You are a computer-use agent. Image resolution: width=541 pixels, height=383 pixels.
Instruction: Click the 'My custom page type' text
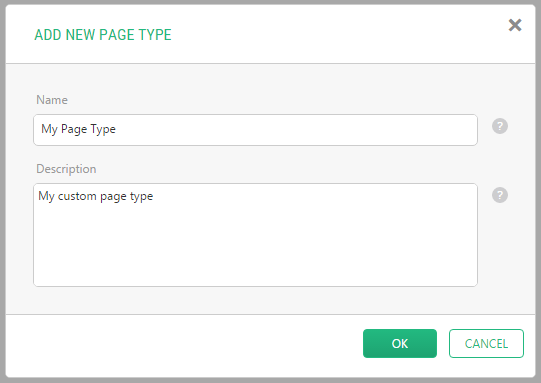click(x=96, y=196)
